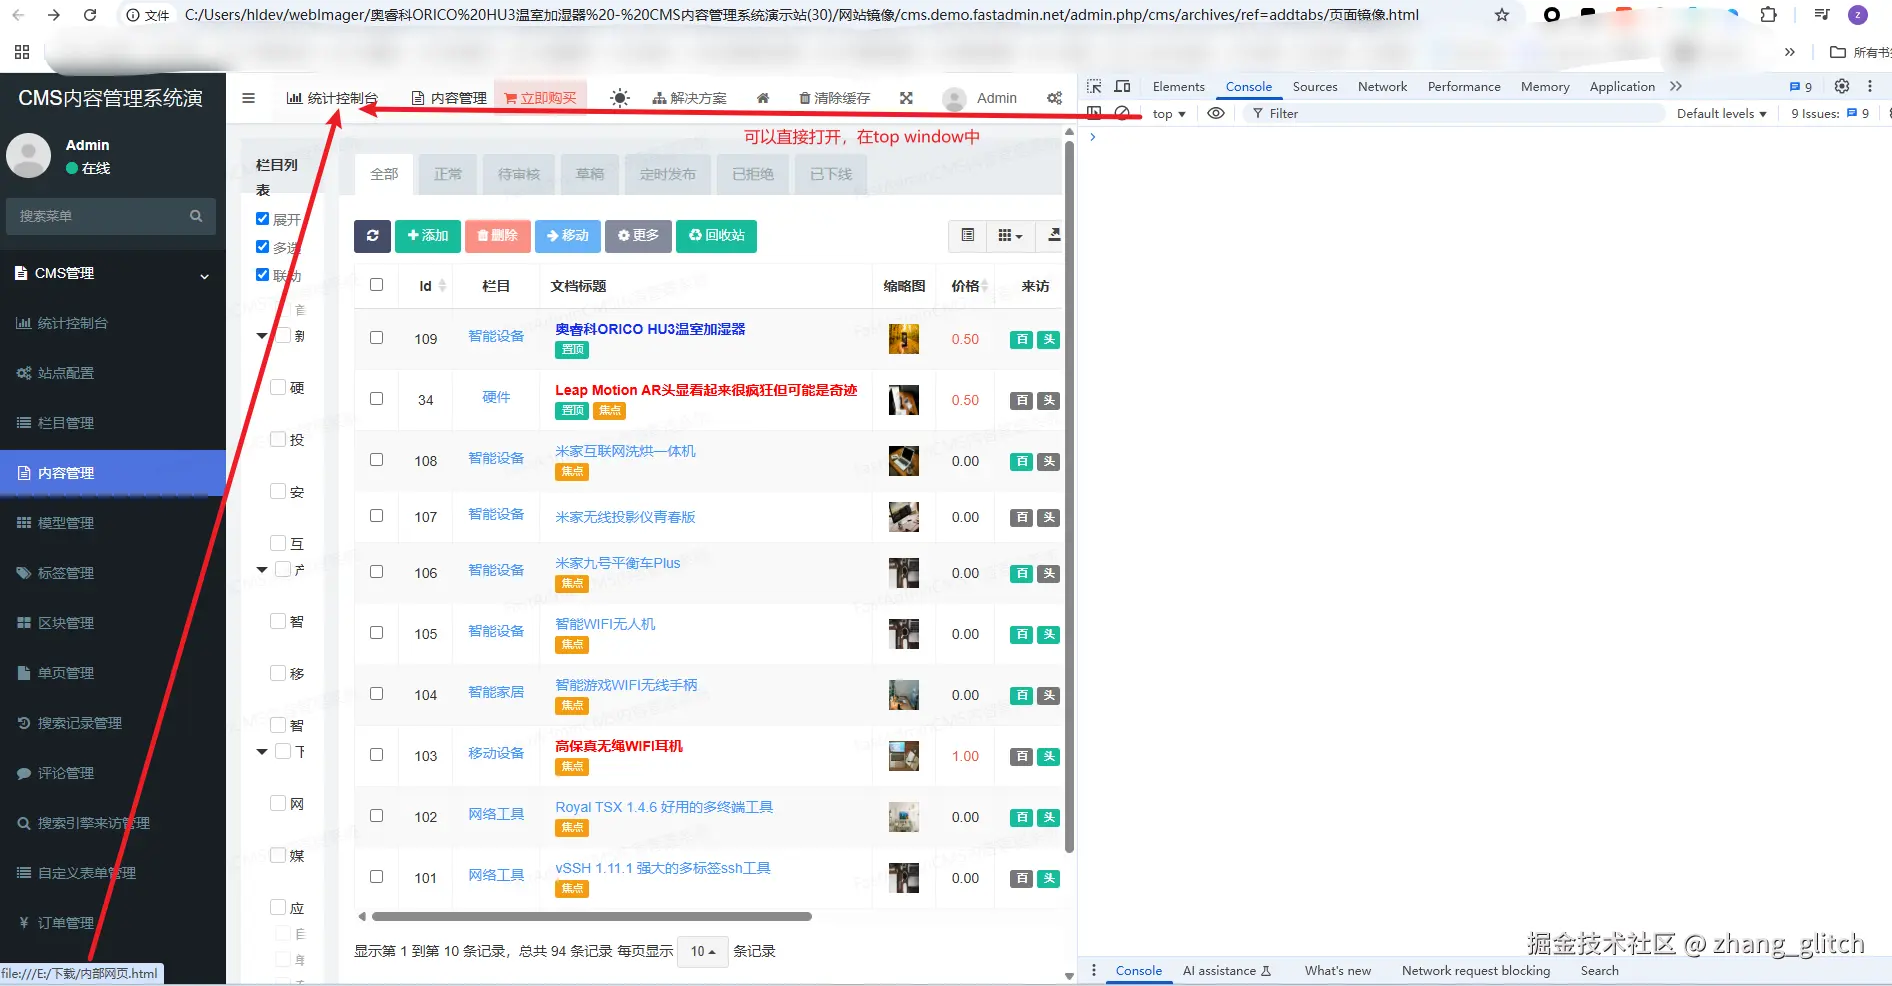Screen dimensions: 1892x986
Task: Open the DevTools drawer three-dot menu
Action: (1094, 970)
